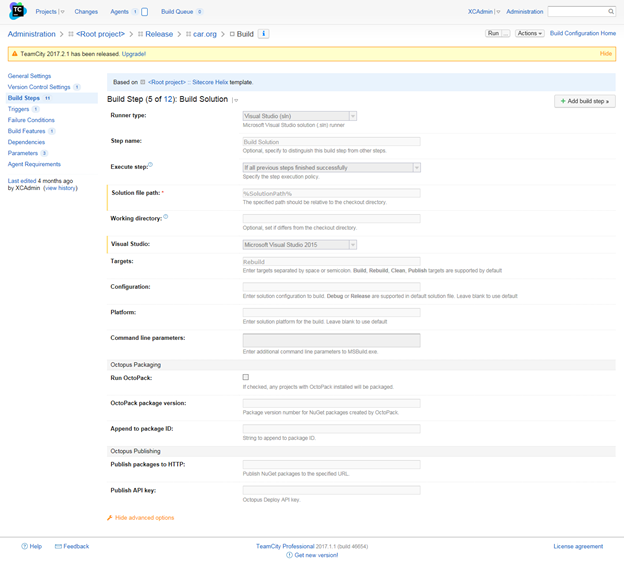Click the build info icon next to Build
Viewport: 624px width, 577px height.
tap(263, 34)
